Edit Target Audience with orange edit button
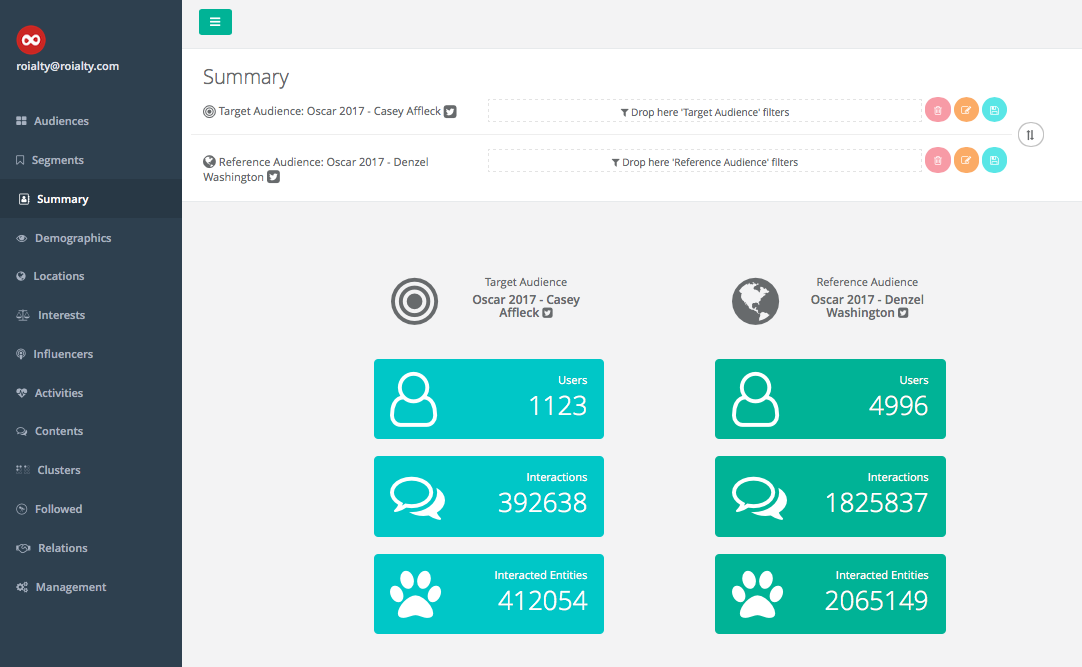This screenshot has width=1082, height=667. pos(966,110)
